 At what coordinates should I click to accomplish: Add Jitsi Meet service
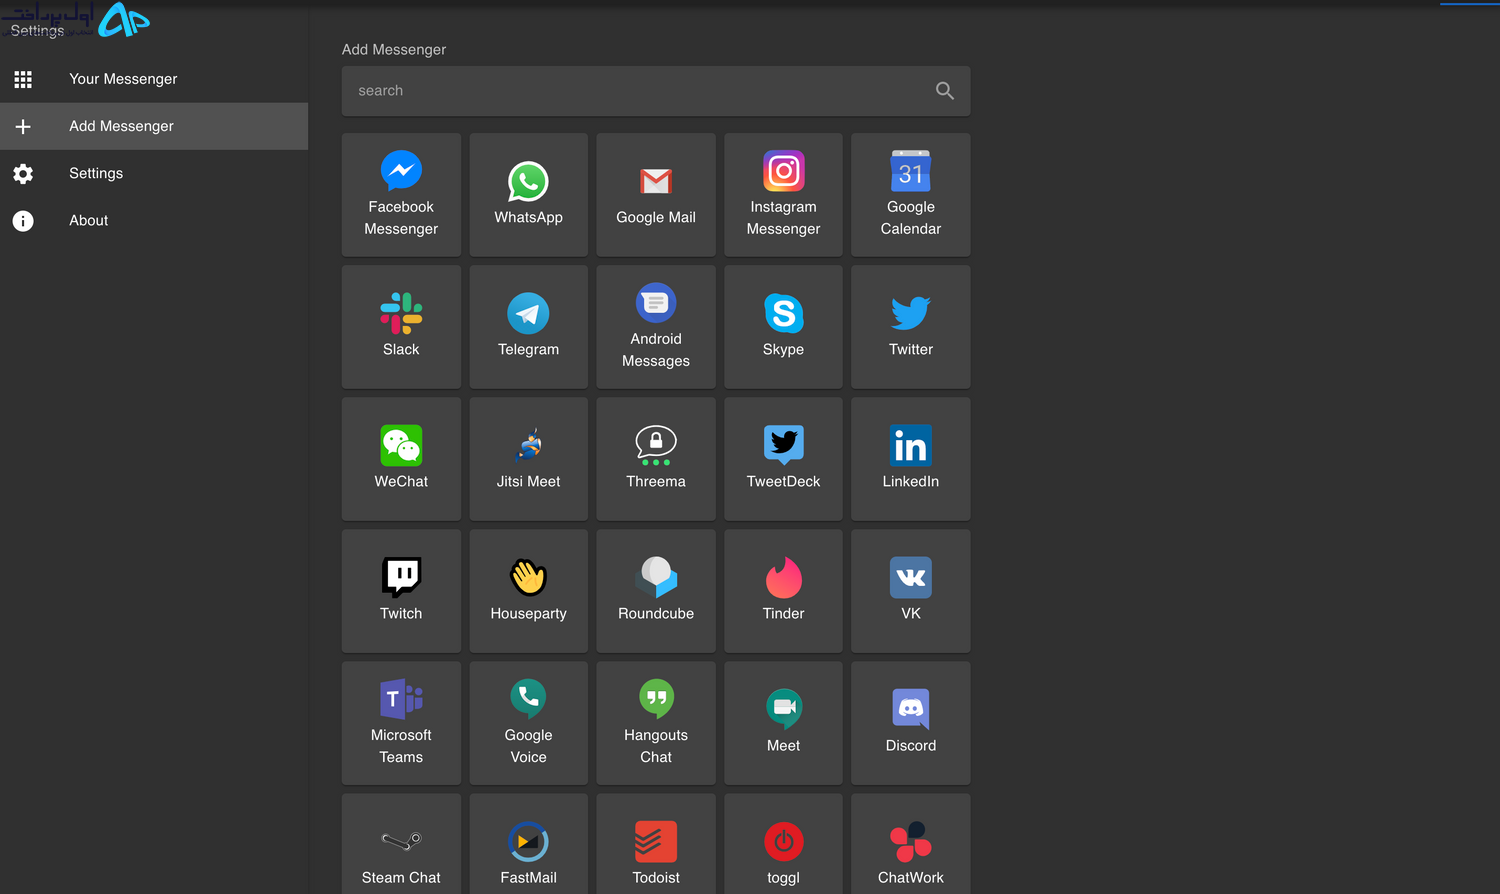528,459
